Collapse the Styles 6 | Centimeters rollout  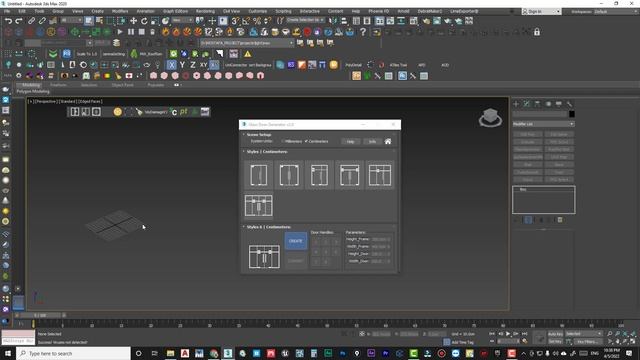[x=268, y=227]
